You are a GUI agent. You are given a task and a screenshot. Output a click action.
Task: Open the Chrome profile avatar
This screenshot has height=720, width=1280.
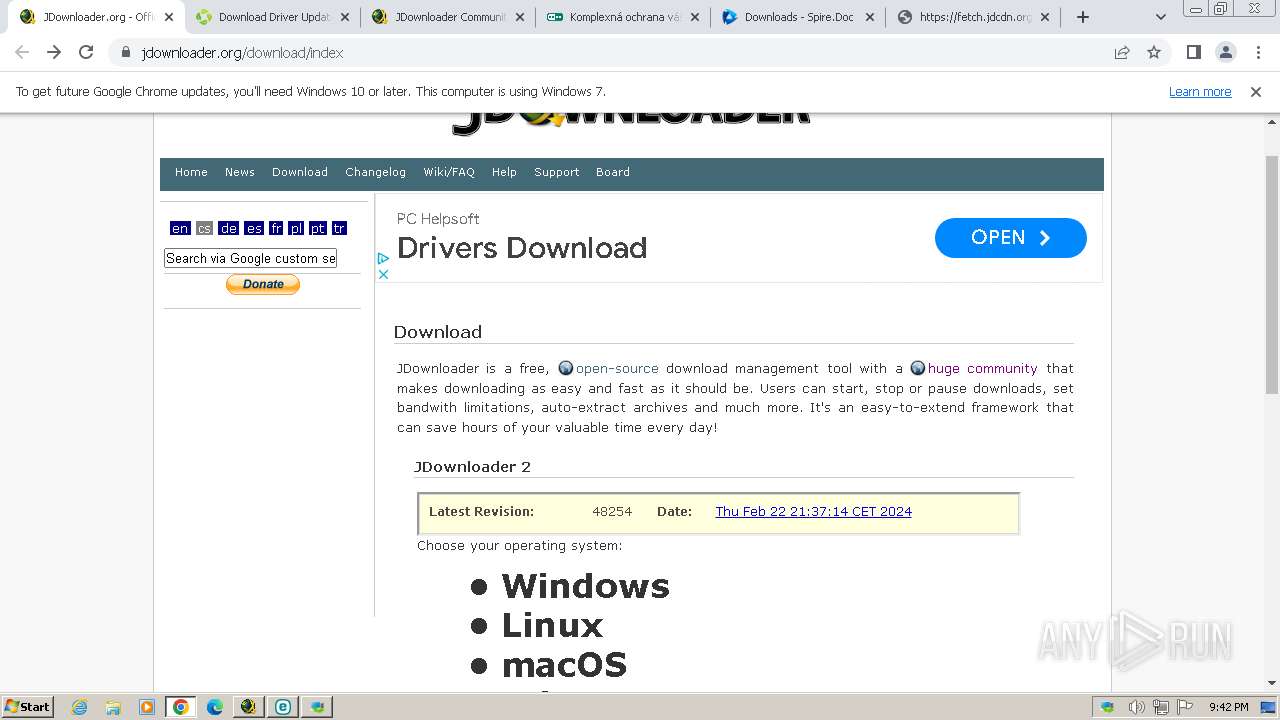pos(1225,52)
